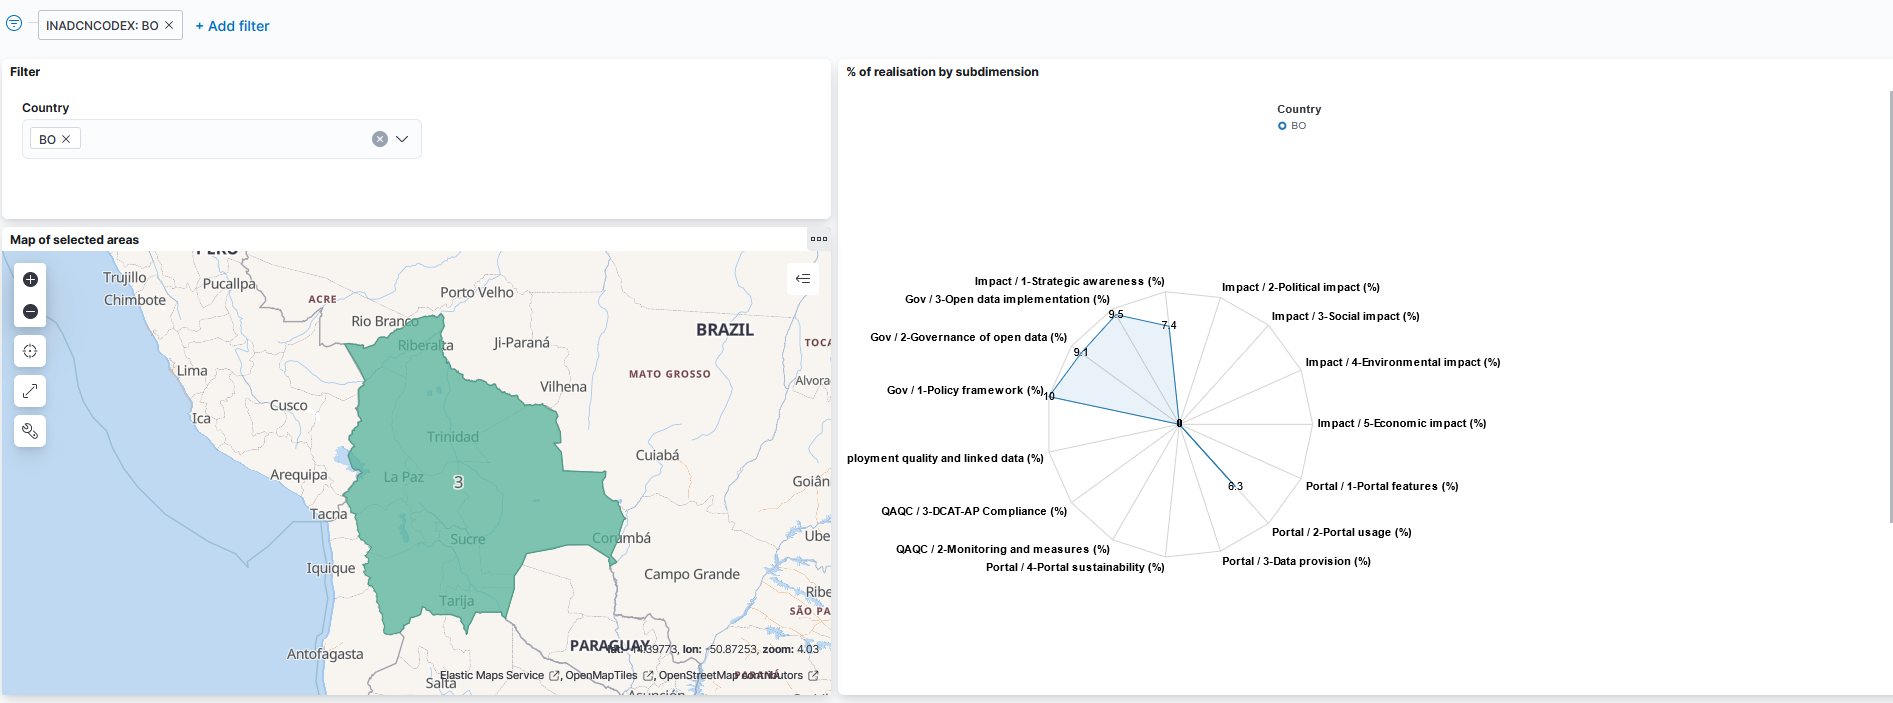Click Add filter
This screenshot has width=1893, height=703.
pos(232,26)
